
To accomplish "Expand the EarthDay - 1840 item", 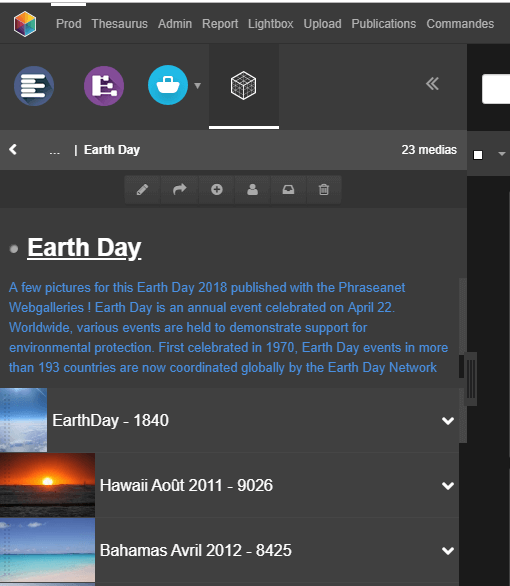I will (x=448, y=421).
